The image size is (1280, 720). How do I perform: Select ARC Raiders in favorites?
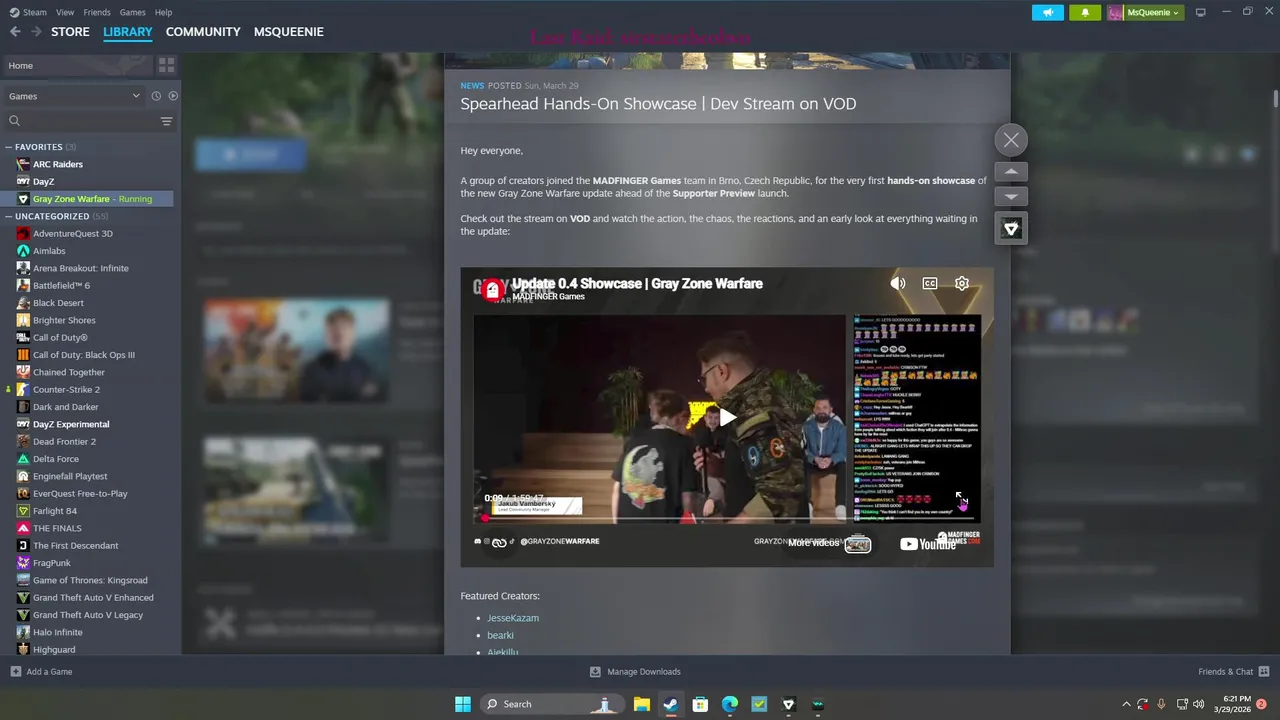58,164
